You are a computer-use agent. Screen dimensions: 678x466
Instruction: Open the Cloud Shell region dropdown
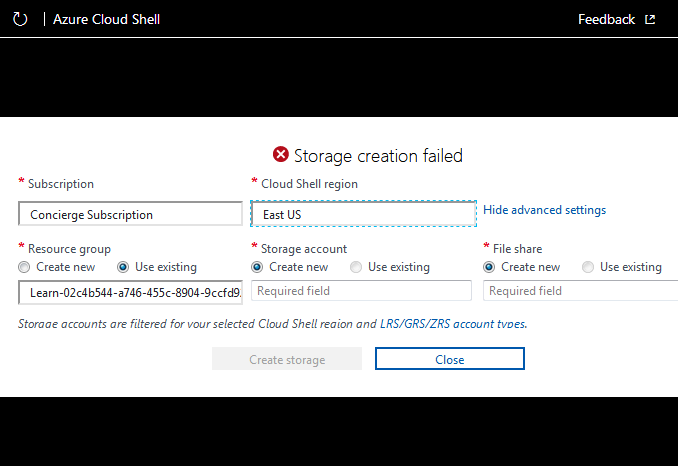(x=363, y=214)
